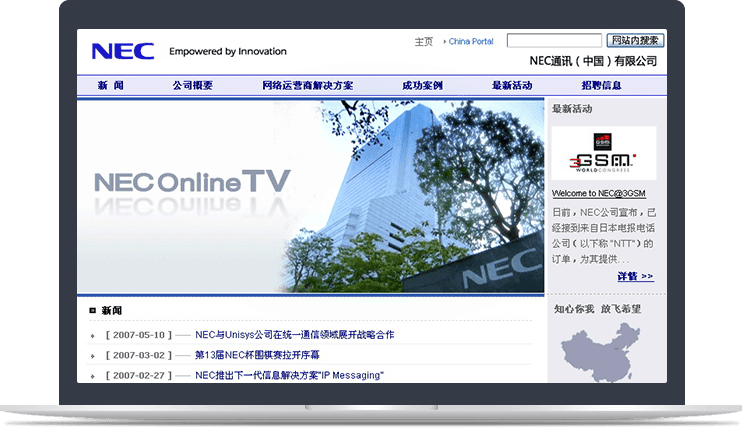Select 招聘信息 in the navigation bar
742x429 pixels.
click(x=601, y=86)
